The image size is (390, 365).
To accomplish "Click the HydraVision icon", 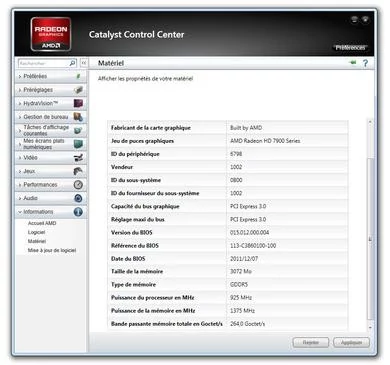I will (78, 103).
